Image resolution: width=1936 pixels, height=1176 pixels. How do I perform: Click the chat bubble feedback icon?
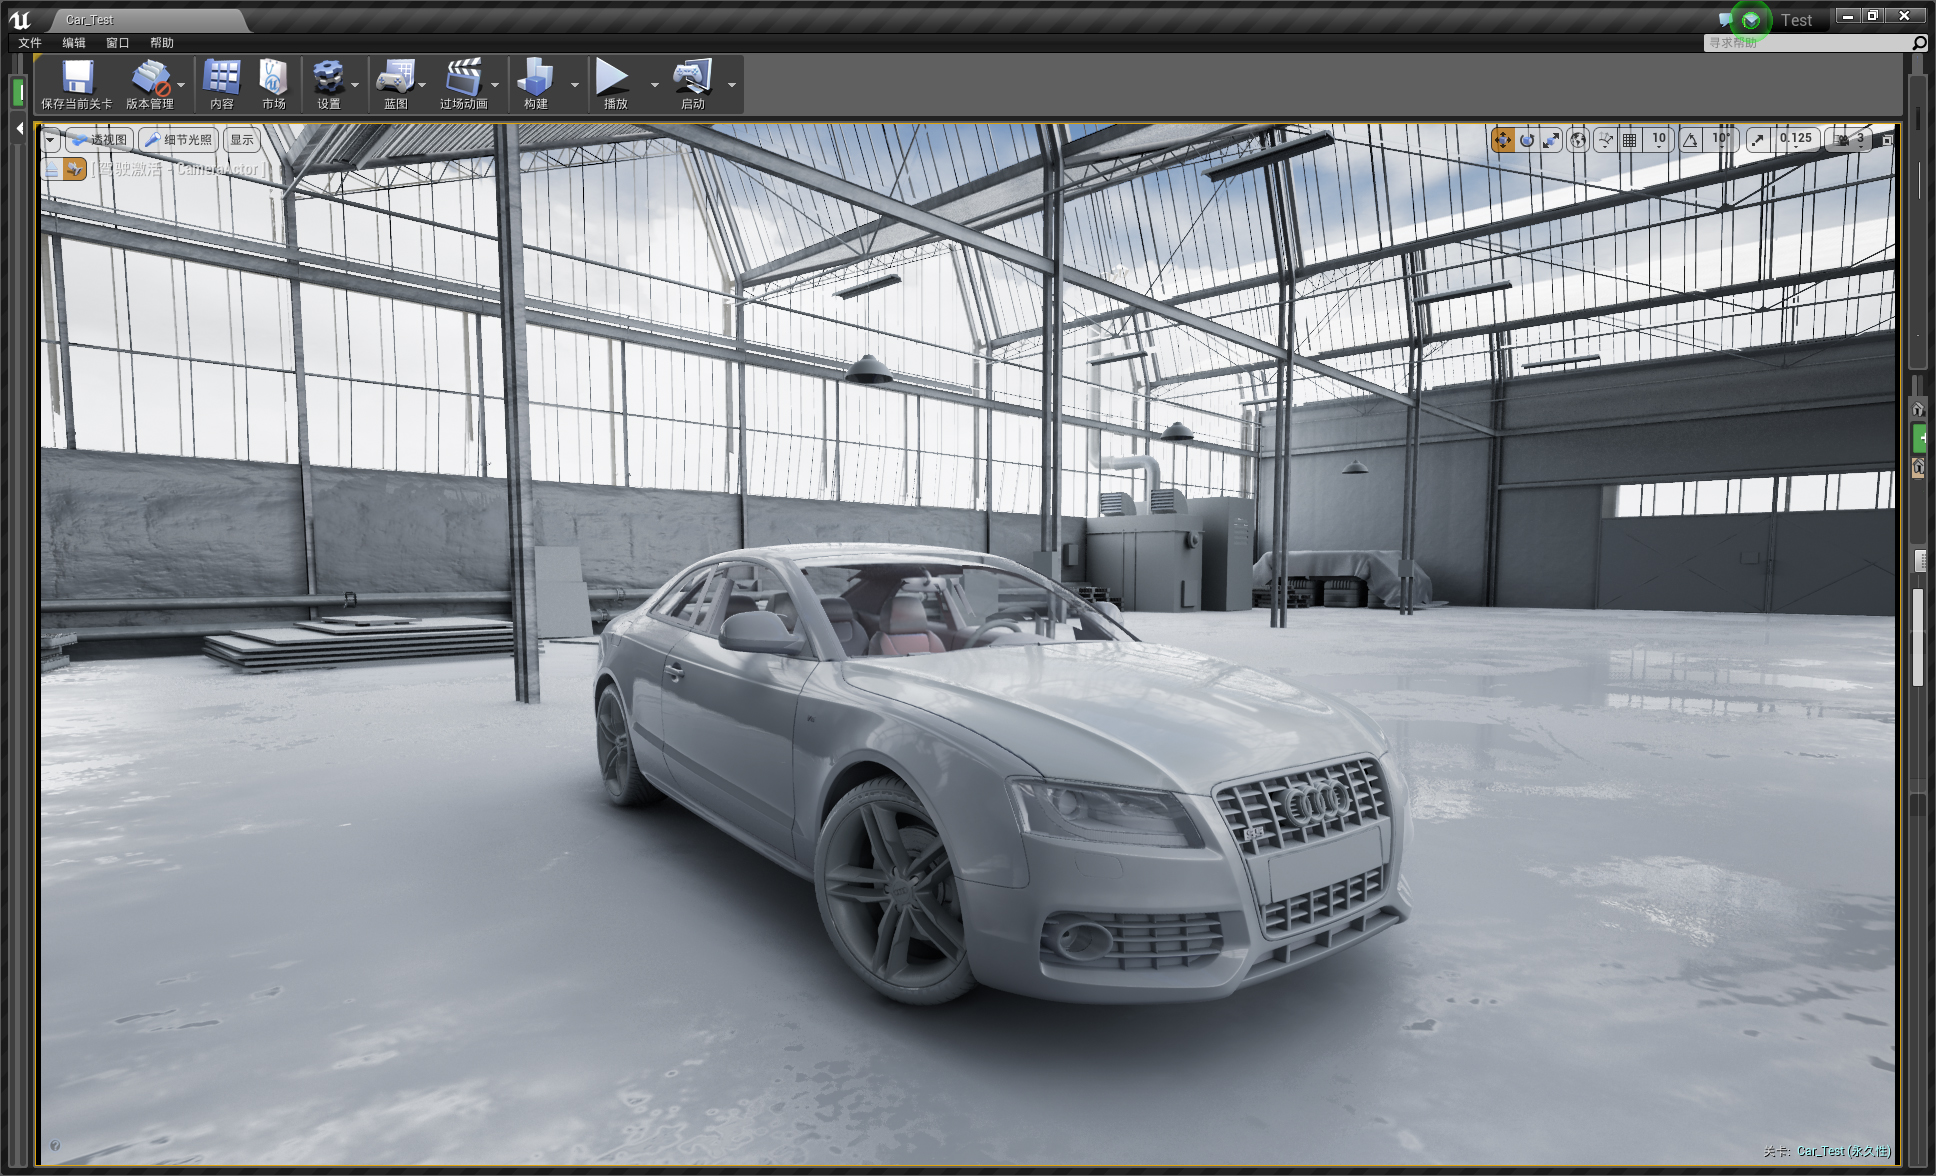pos(1724,20)
